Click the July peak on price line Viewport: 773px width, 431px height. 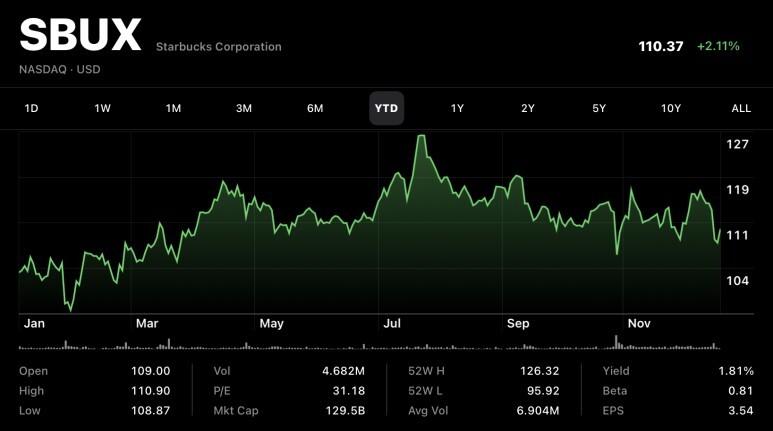click(x=421, y=136)
